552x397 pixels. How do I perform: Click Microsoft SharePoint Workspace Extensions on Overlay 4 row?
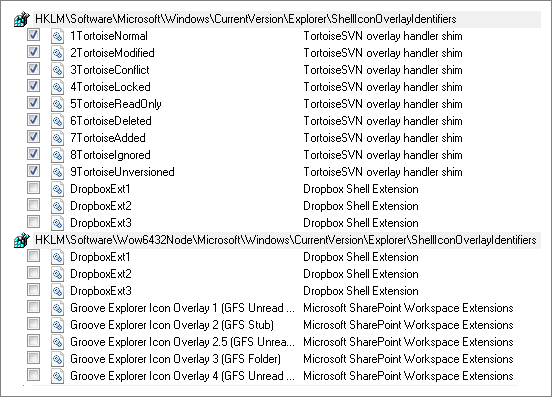point(408,376)
